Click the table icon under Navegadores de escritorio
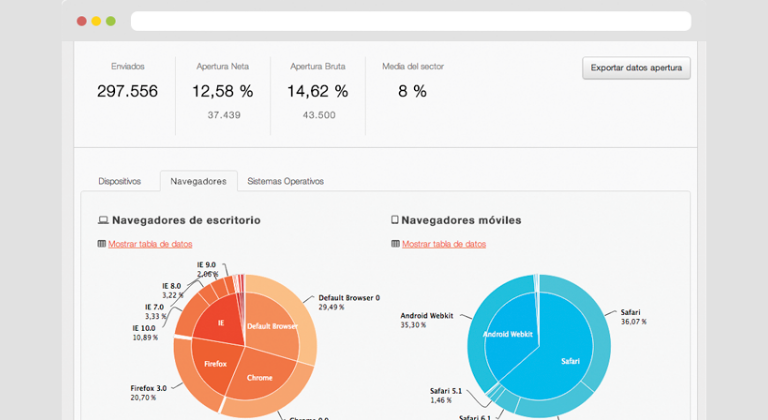Viewport: 768px width, 420px height. point(101,244)
